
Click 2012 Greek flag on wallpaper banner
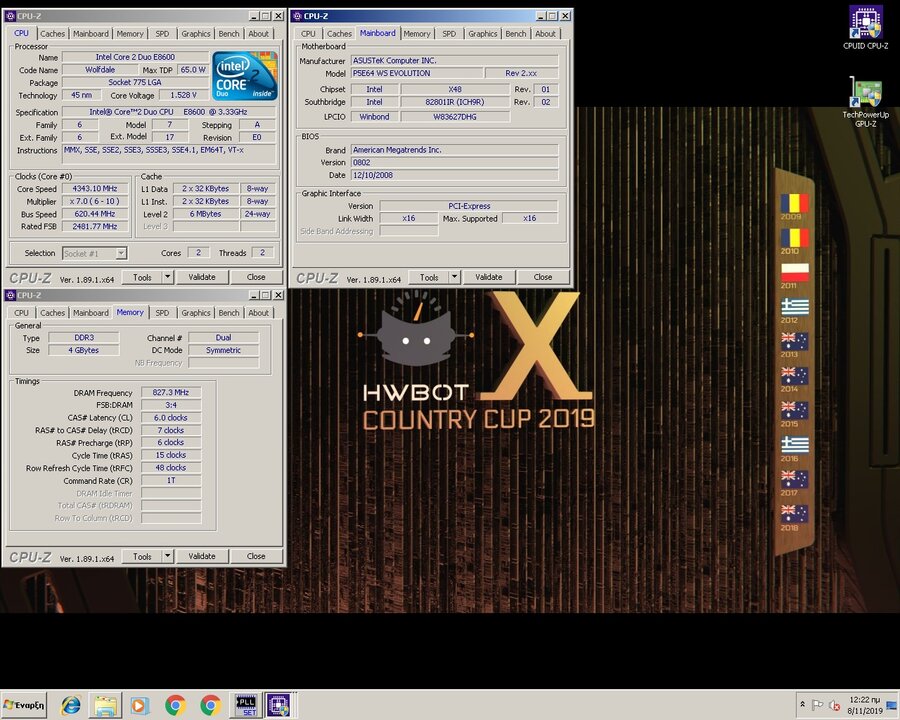click(794, 307)
